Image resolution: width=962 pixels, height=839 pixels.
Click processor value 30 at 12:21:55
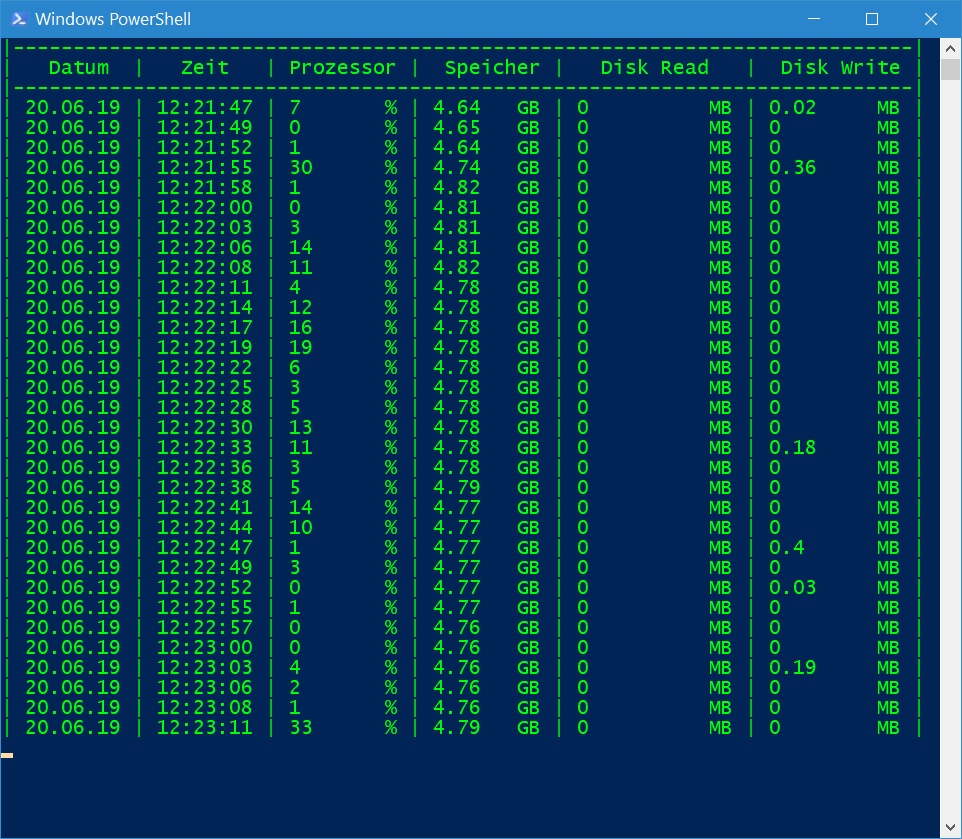click(301, 167)
